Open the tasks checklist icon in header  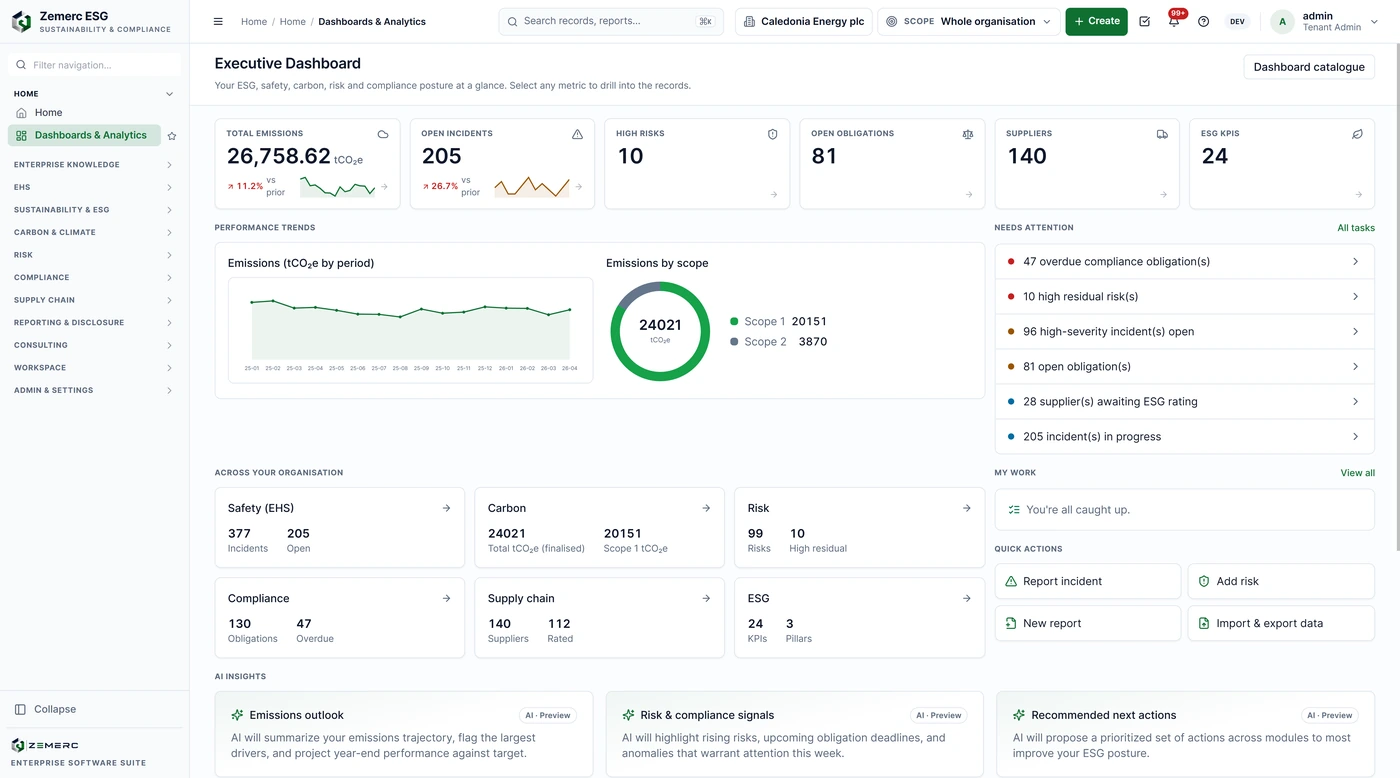1145,21
